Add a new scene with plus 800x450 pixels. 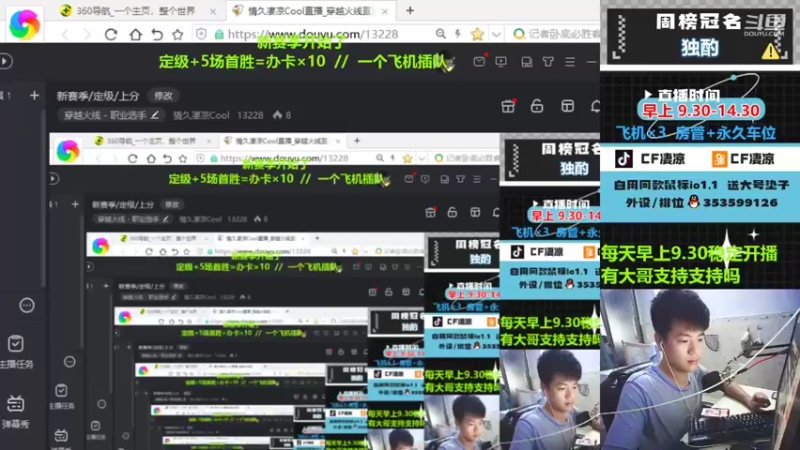tap(34, 95)
